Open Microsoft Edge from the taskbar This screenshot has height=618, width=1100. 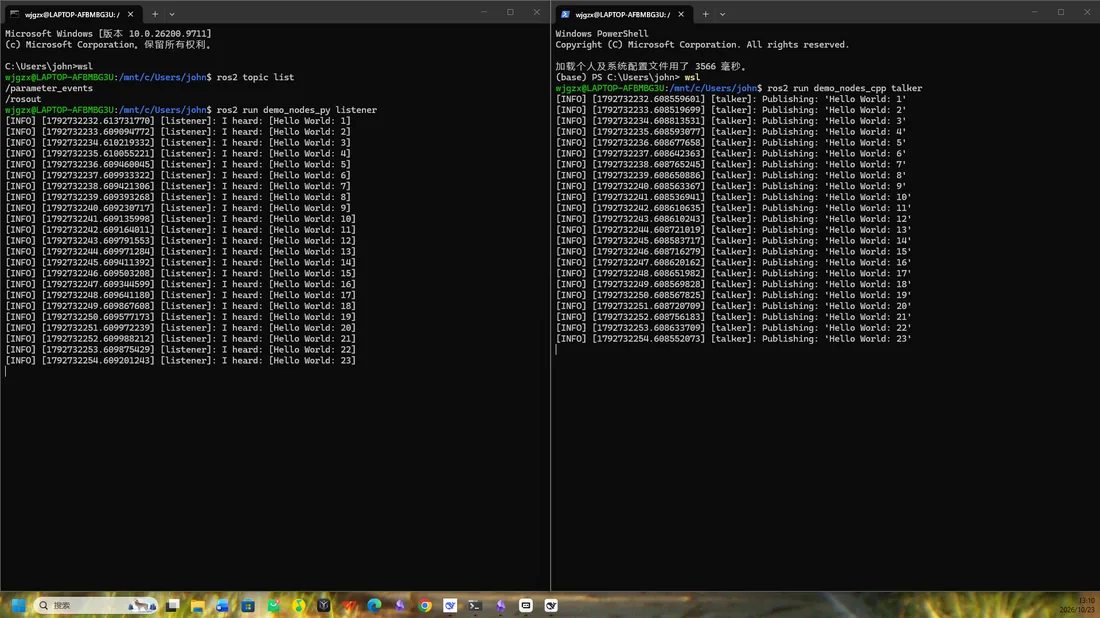click(374, 605)
